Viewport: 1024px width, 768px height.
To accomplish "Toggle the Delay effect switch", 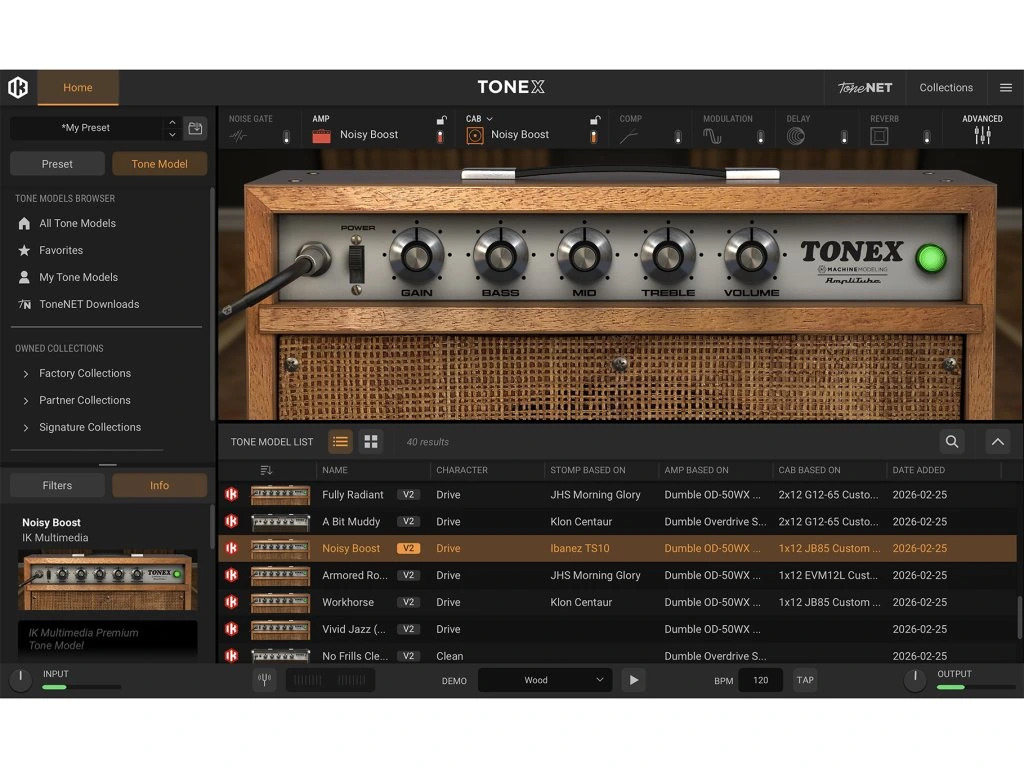I will point(843,136).
